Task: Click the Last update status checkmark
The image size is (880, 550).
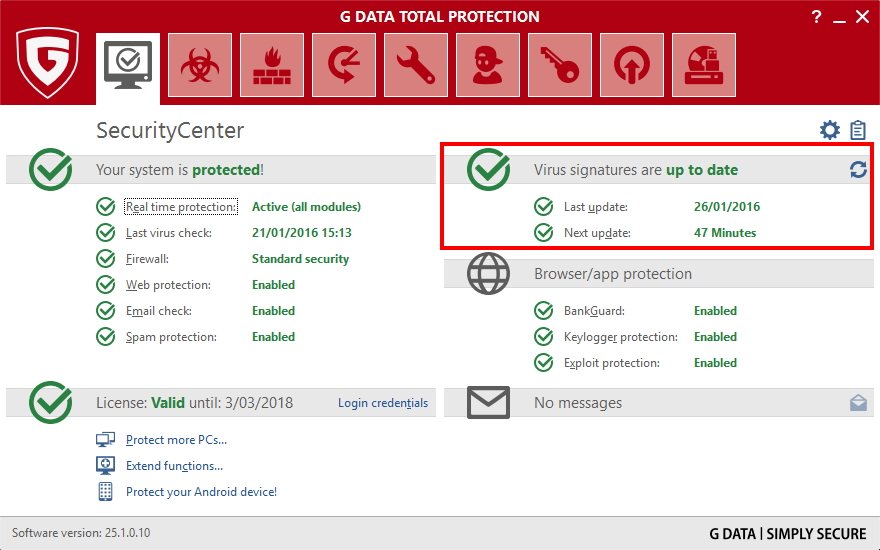Action: tap(543, 207)
